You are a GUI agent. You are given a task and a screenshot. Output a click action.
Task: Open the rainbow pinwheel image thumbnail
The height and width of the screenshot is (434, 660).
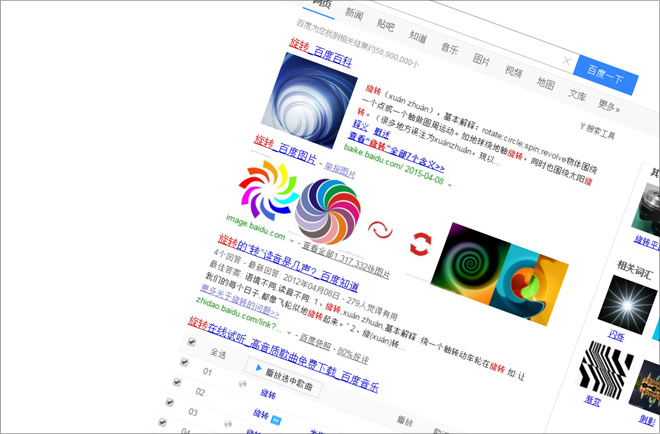(269, 190)
